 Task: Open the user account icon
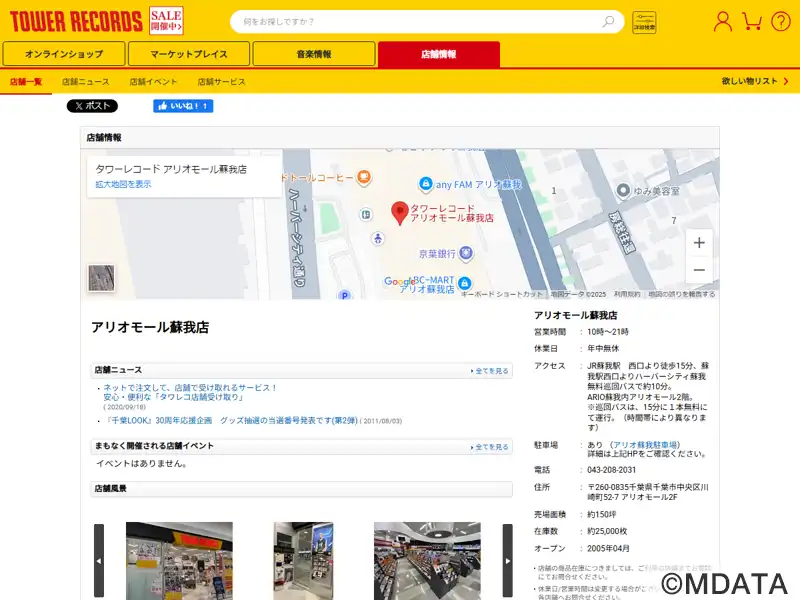pos(722,21)
